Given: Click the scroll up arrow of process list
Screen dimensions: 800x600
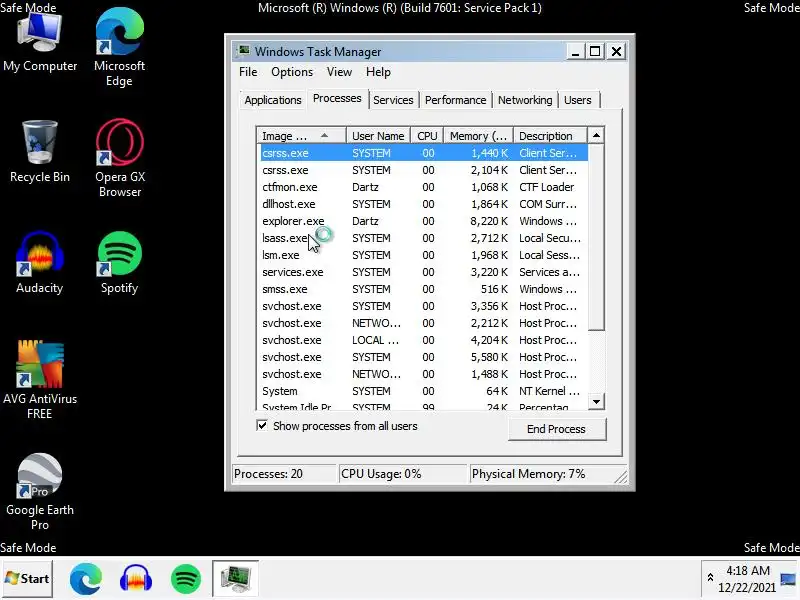Looking at the screenshot, I should (596, 135).
